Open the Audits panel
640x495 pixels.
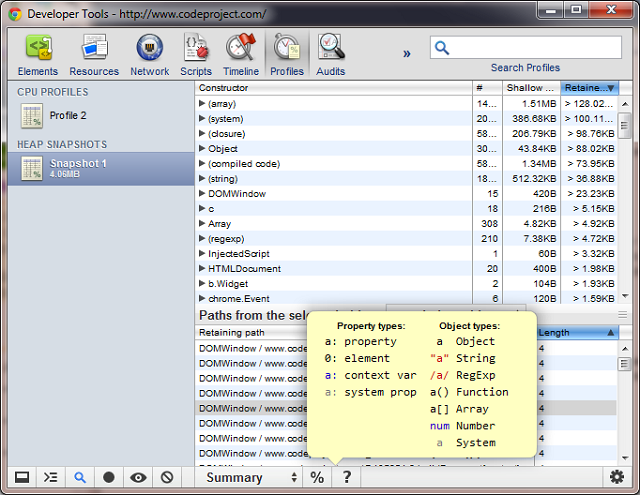331,55
